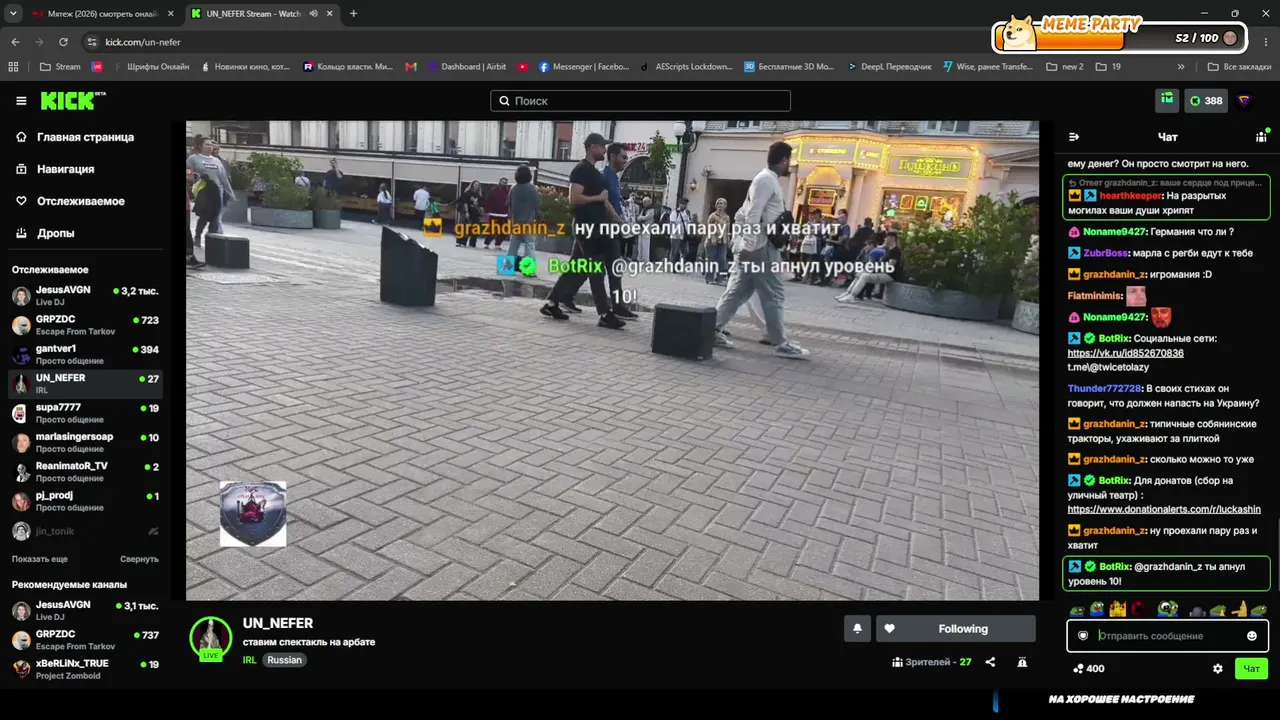Click the UN_NEFER streamer avatar below video
The width and height of the screenshot is (1280, 720).
[x=211, y=638]
